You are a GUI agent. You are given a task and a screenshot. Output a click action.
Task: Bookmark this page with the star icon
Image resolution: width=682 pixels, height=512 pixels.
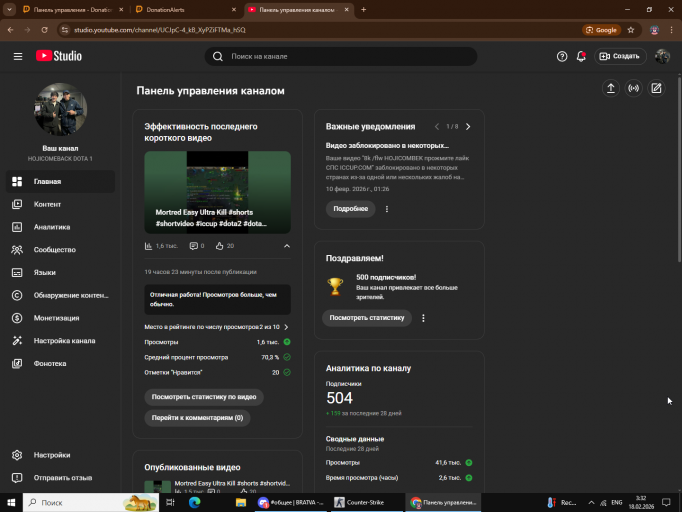[631, 30]
